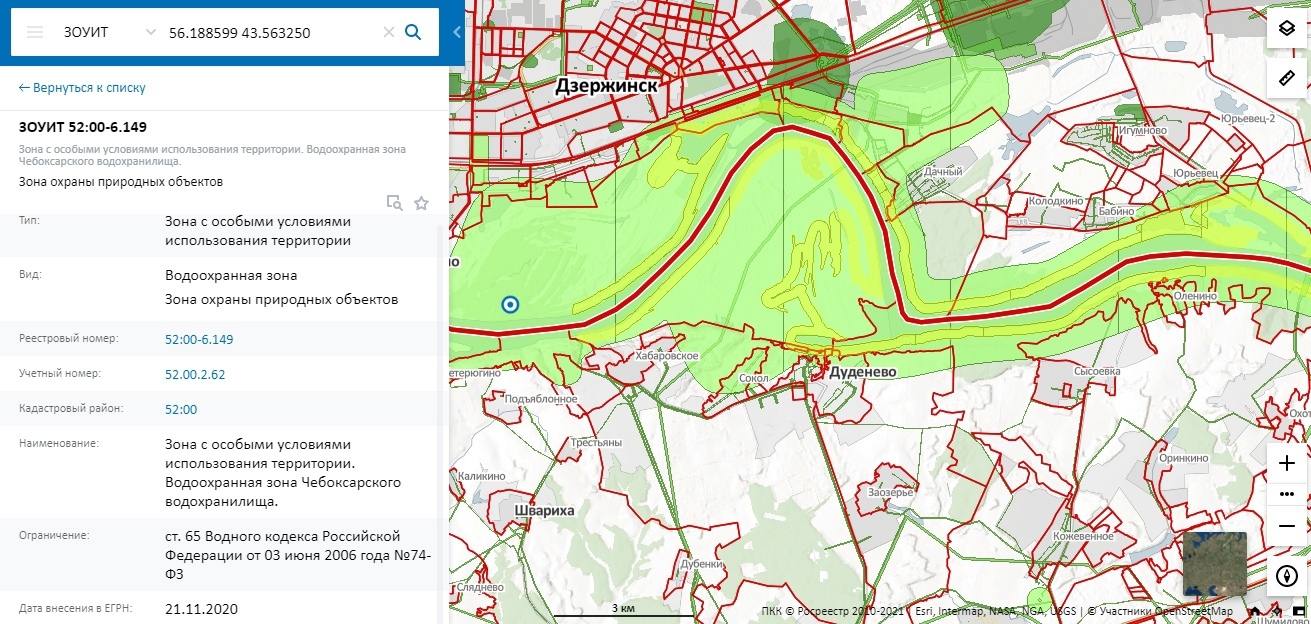Zoom to object on map icon
This screenshot has height=624, width=1311.
click(x=395, y=203)
